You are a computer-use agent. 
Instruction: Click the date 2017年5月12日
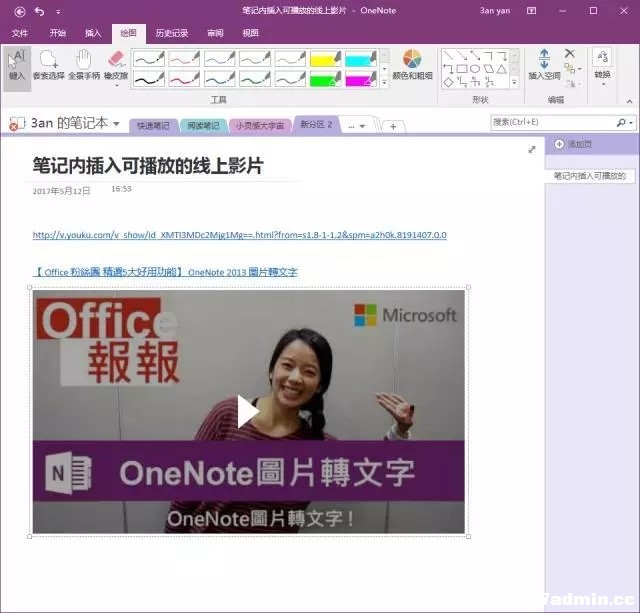[61, 191]
